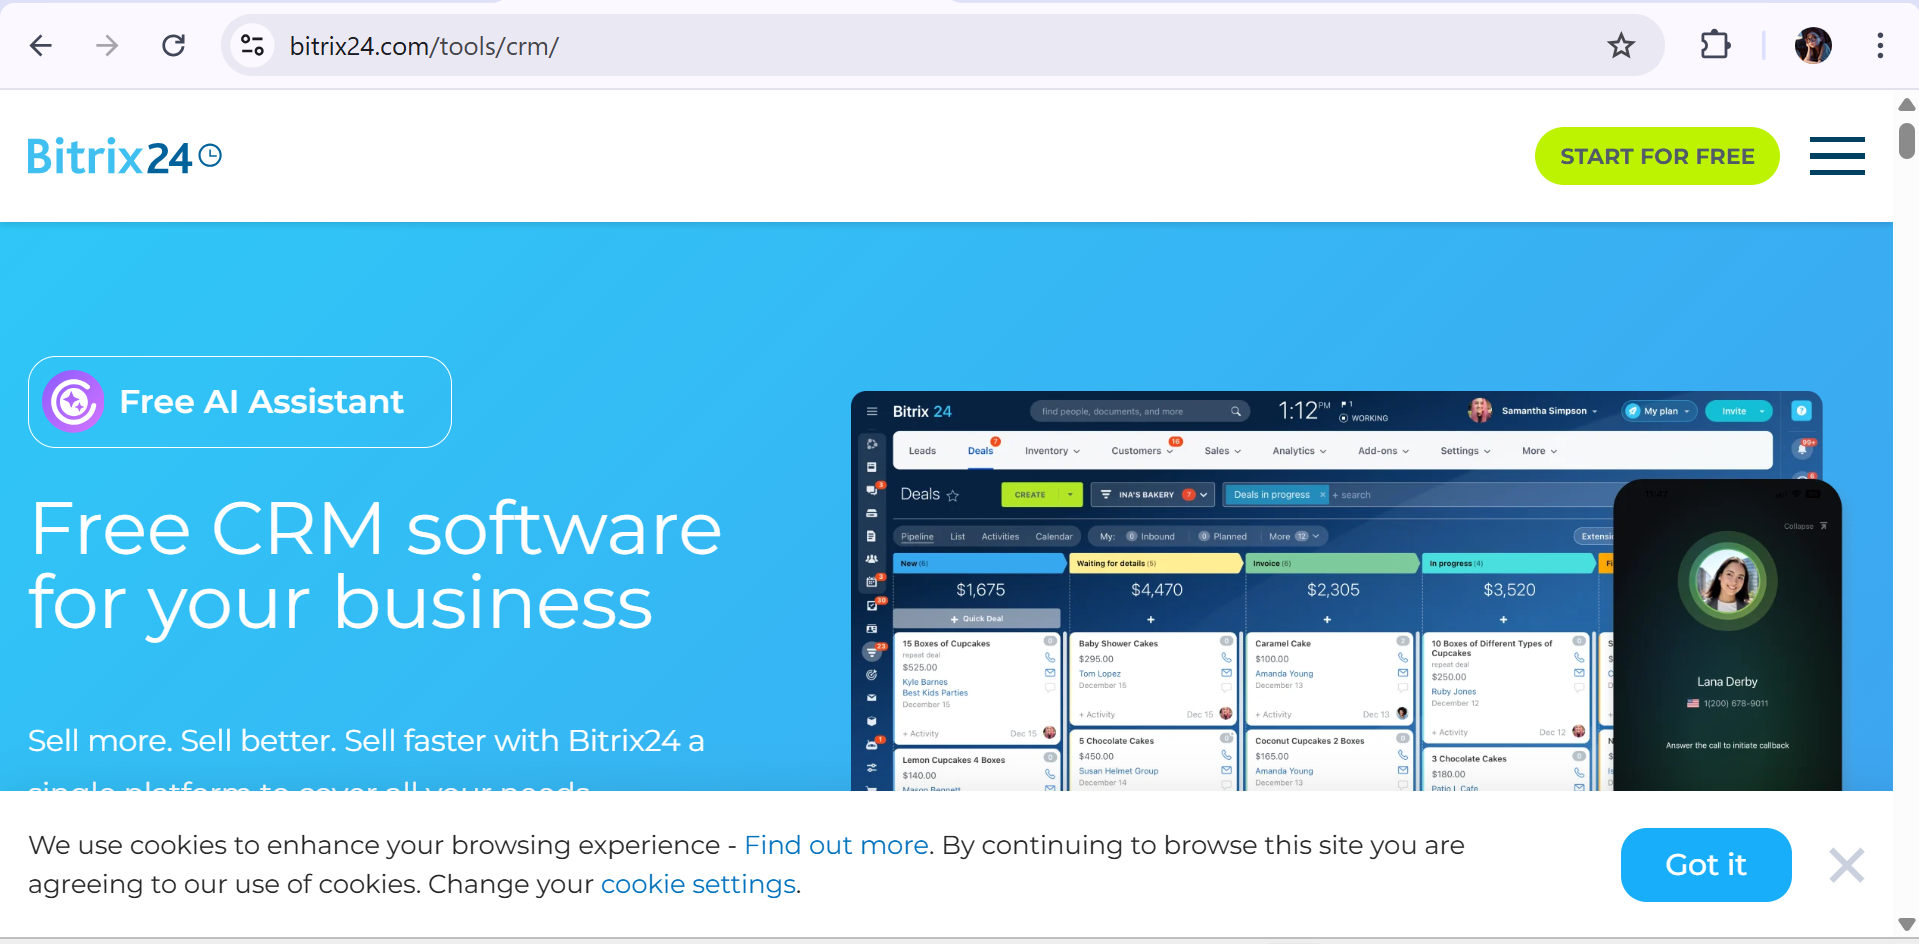The height and width of the screenshot is (944, 1919).
Task: Open the Mail icon in the left sidebar
Action: click(x=871, y=697)
